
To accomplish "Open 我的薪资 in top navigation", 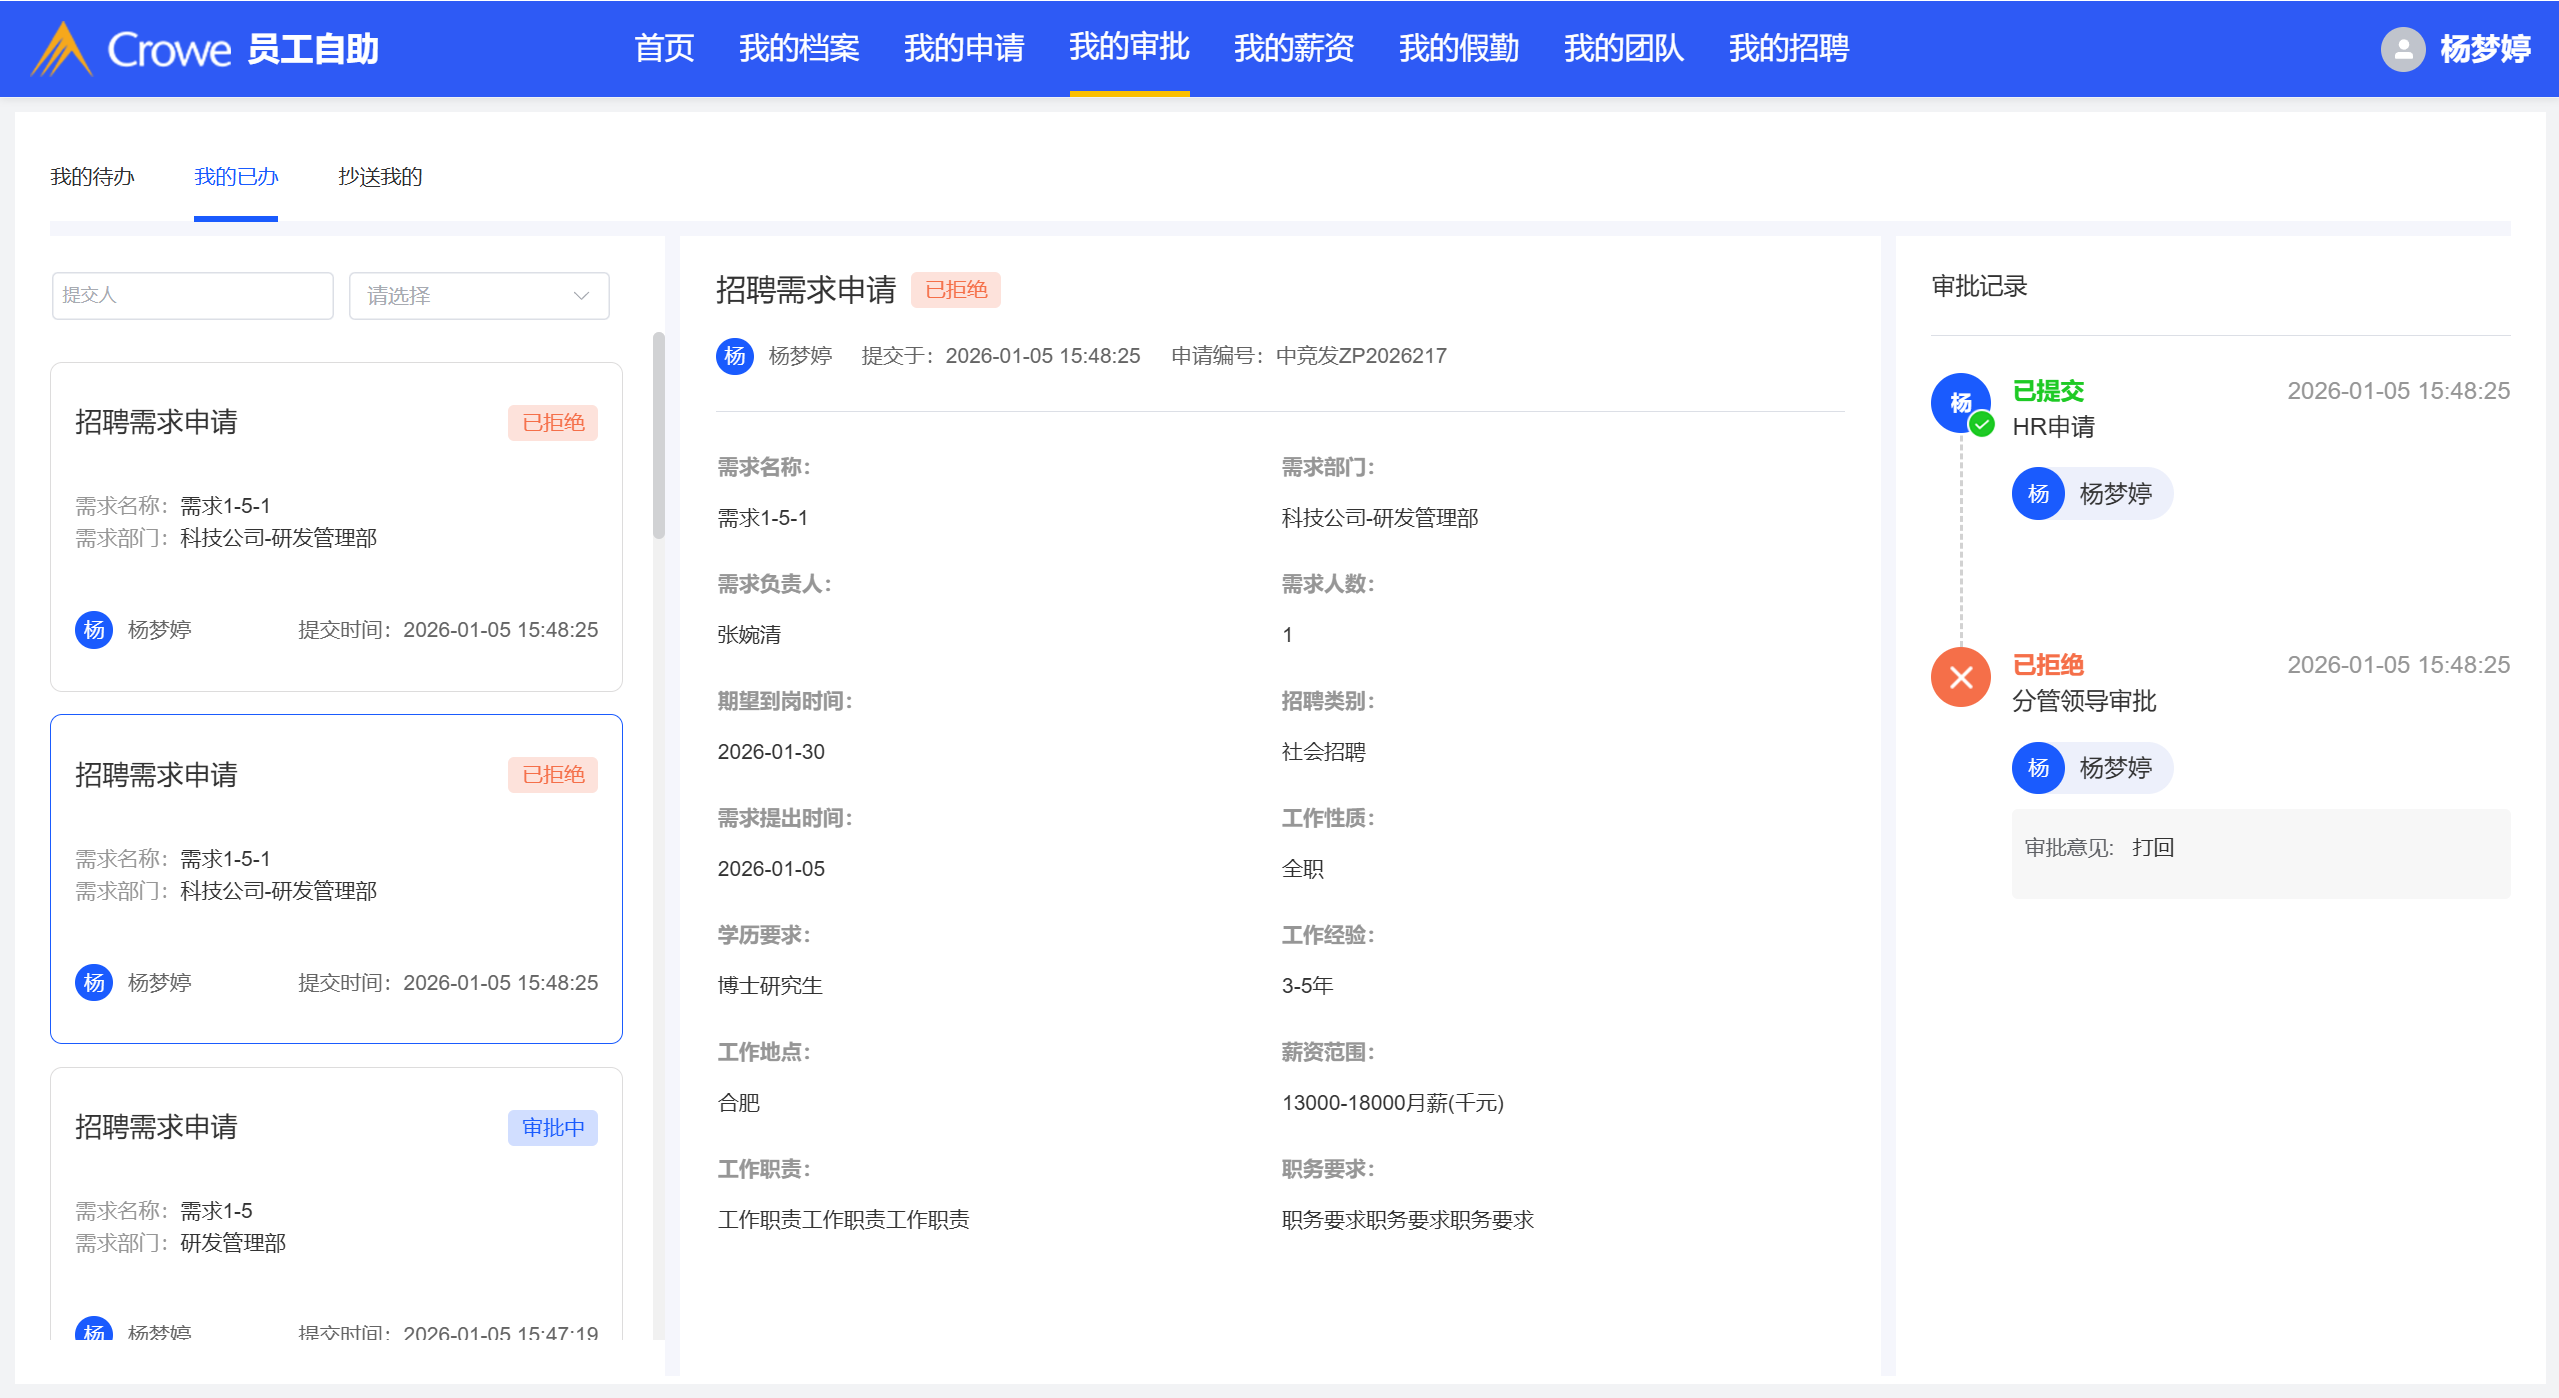I will point(1293,48).
